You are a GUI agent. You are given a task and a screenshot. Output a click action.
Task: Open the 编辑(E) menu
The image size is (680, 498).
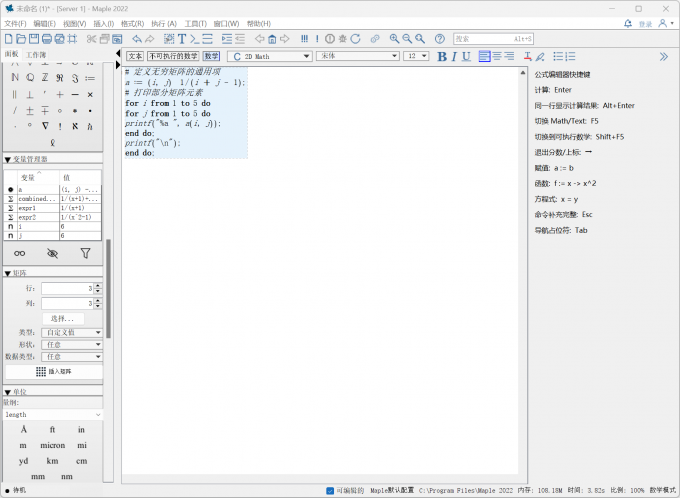pyautogui.click(x=44, y=23)
